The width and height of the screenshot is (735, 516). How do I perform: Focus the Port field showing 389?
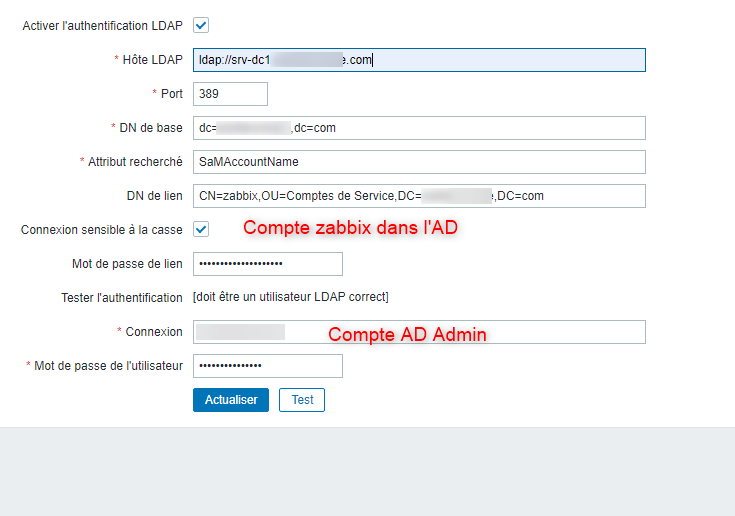pos(230,94)
